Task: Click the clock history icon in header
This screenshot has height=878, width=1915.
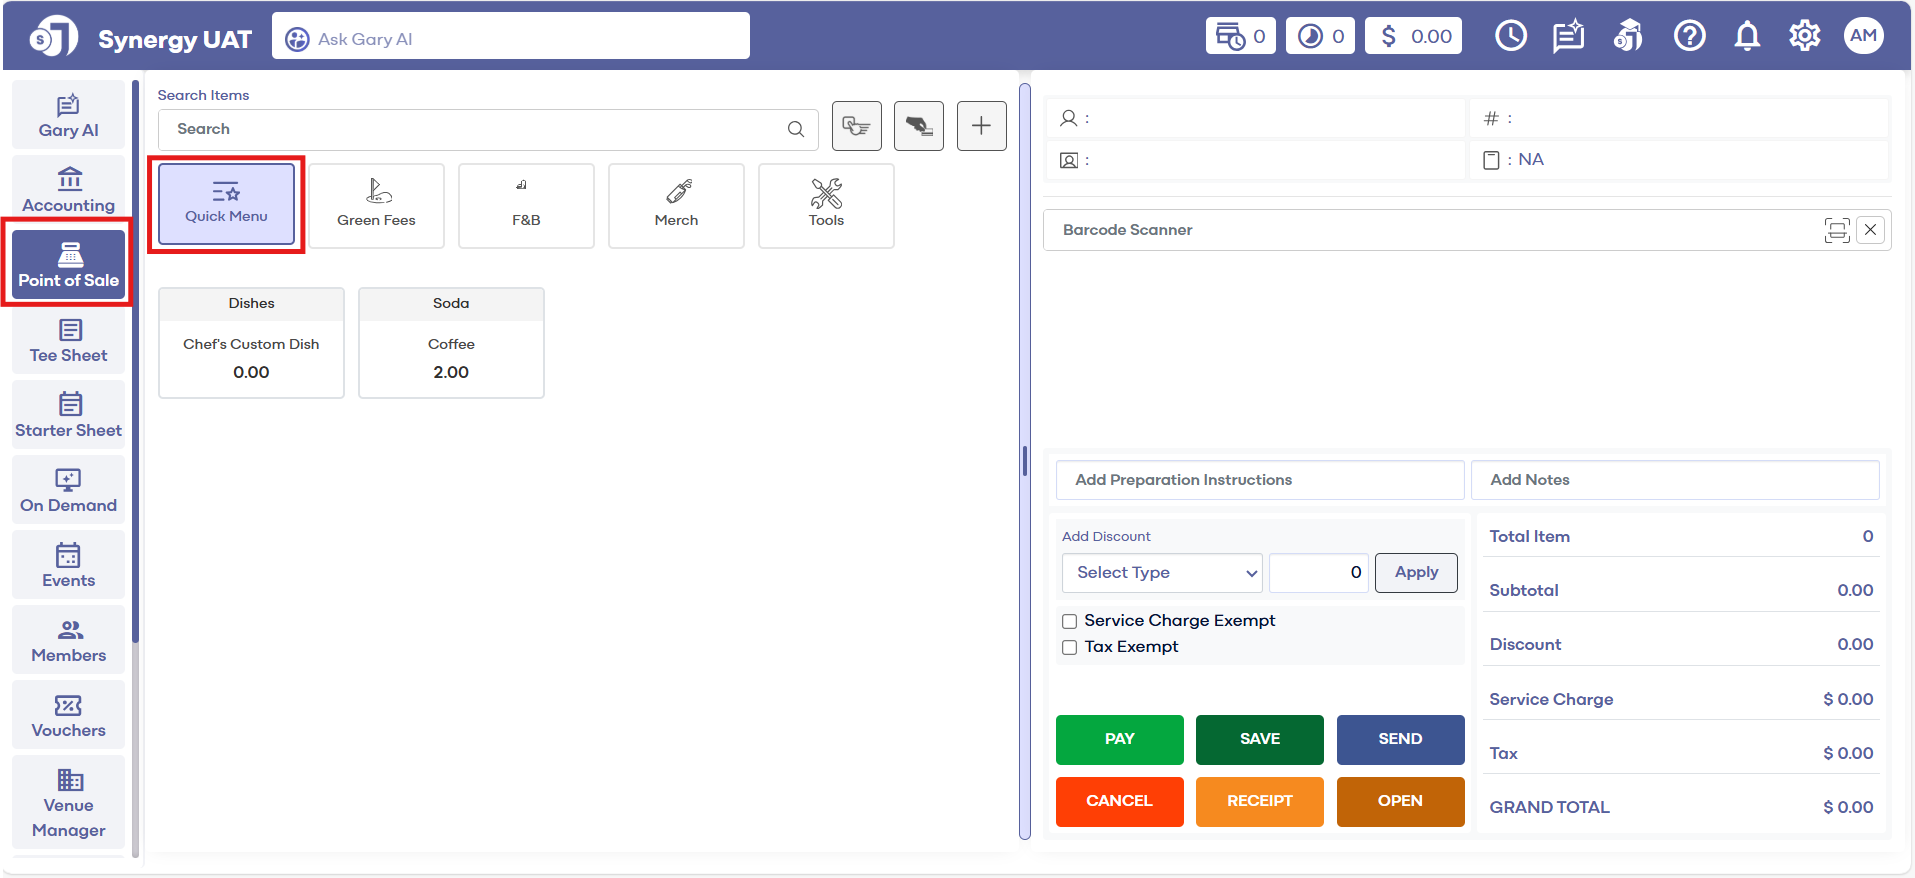Action: tap(1510, 37)
